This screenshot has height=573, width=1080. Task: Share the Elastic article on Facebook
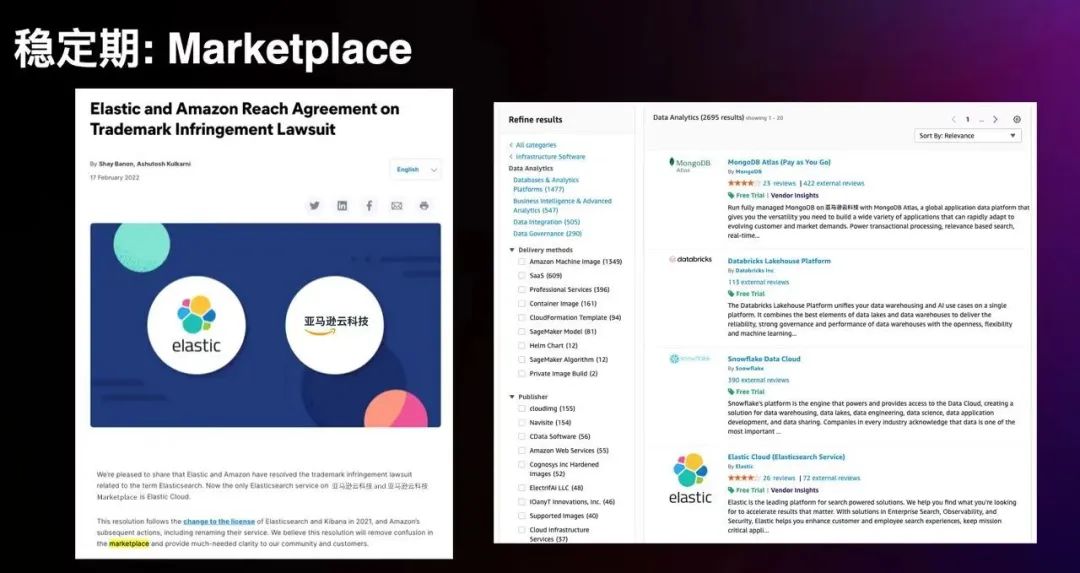pos(370,205)
